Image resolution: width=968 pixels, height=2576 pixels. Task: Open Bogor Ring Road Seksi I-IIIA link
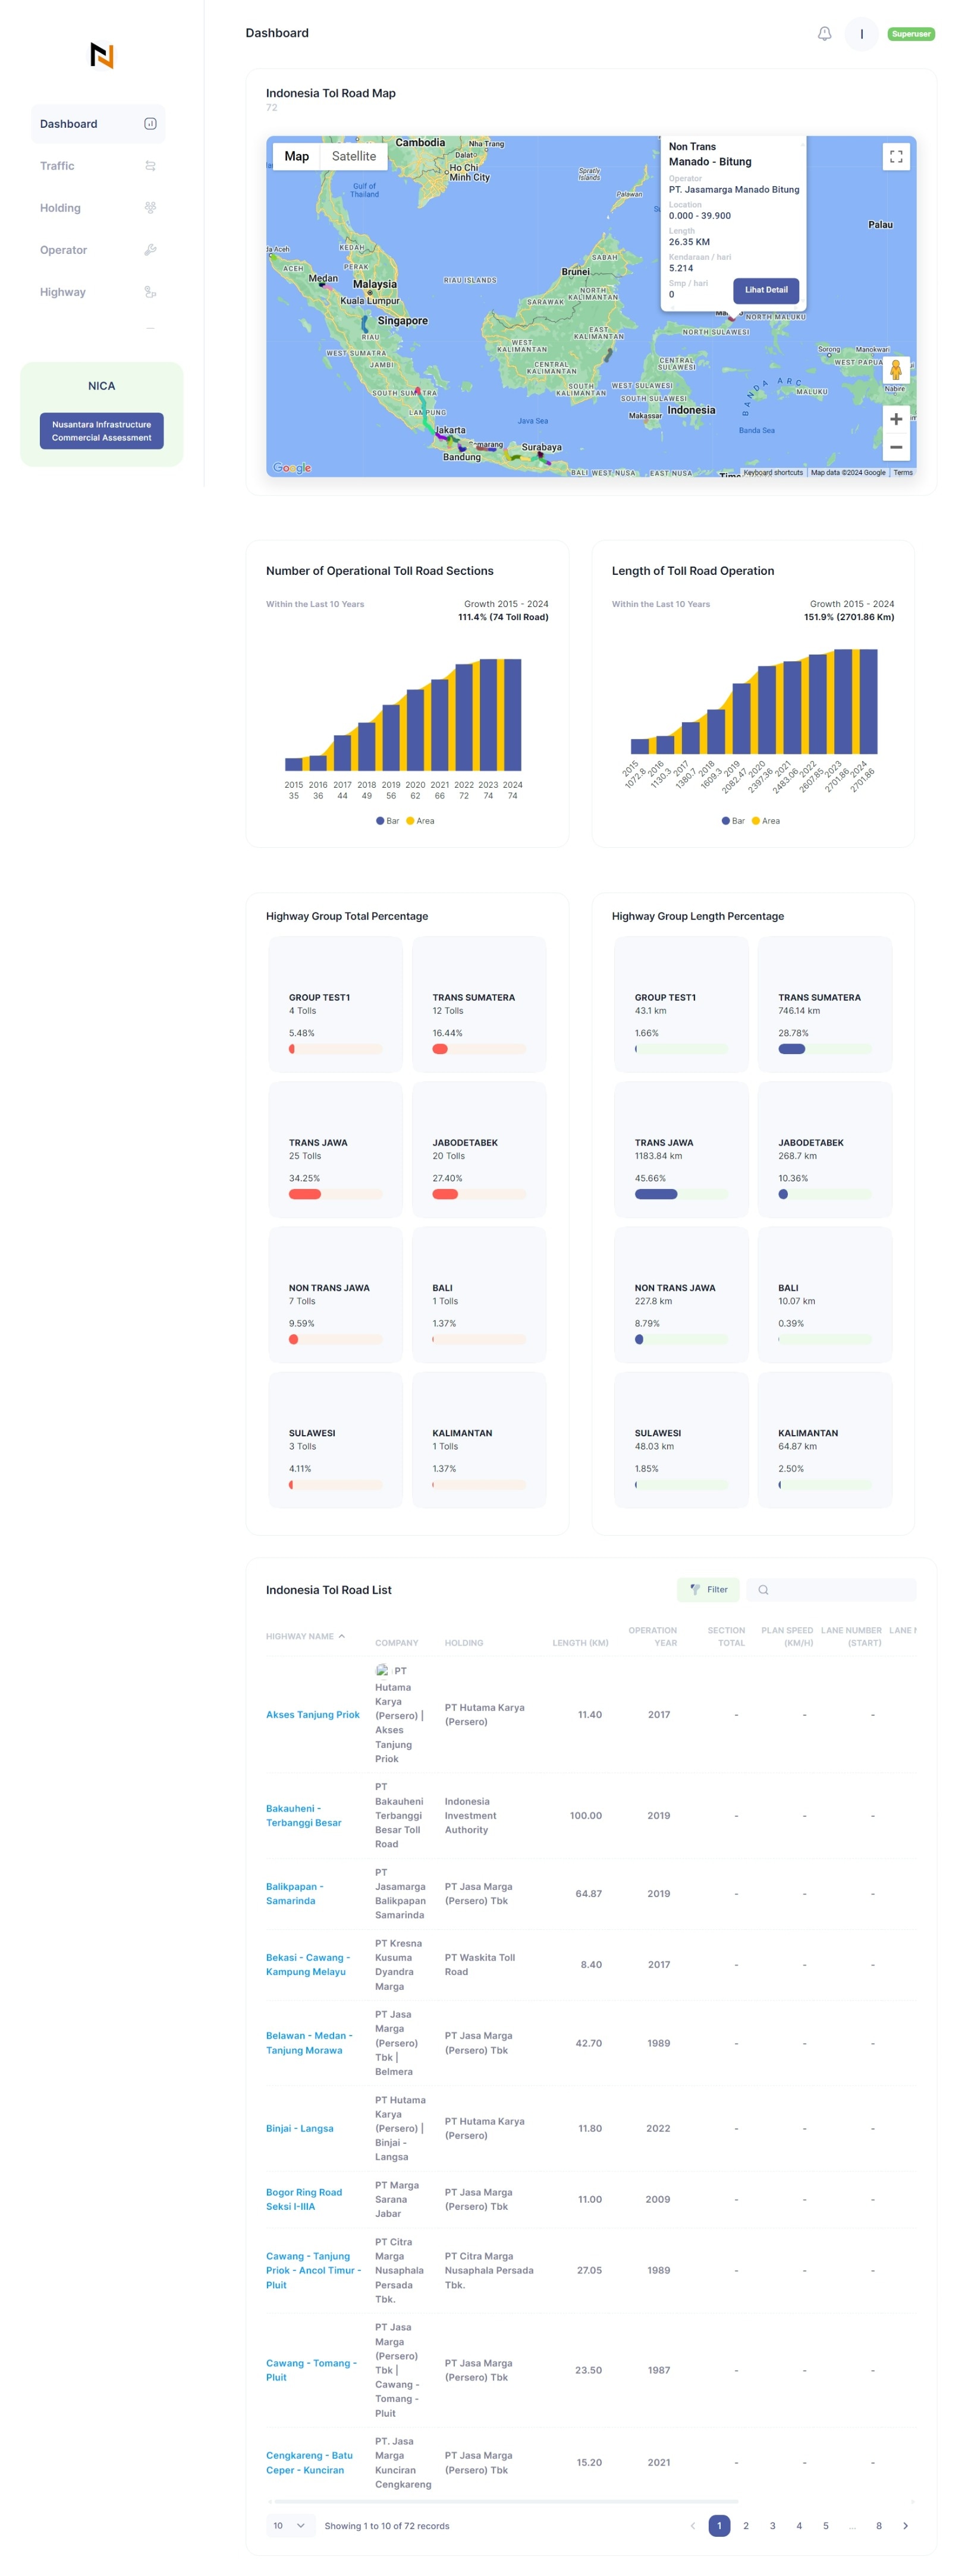304,2199
